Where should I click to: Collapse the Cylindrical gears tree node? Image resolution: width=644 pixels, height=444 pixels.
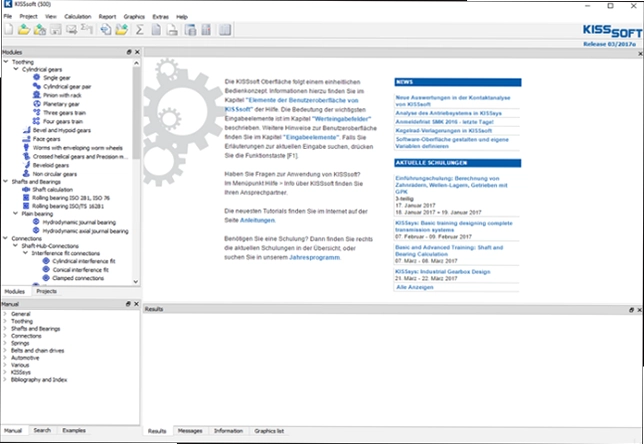pos(16,69)
